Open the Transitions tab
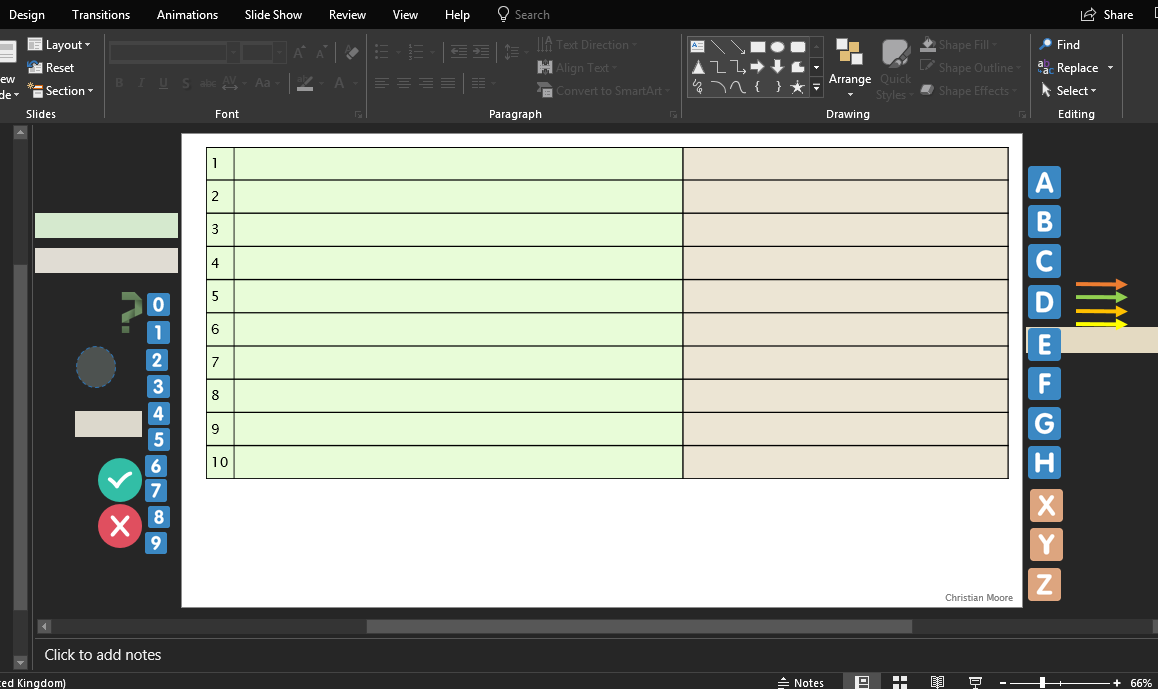Viewport: 1158px width, 689px height. [101, 15]
